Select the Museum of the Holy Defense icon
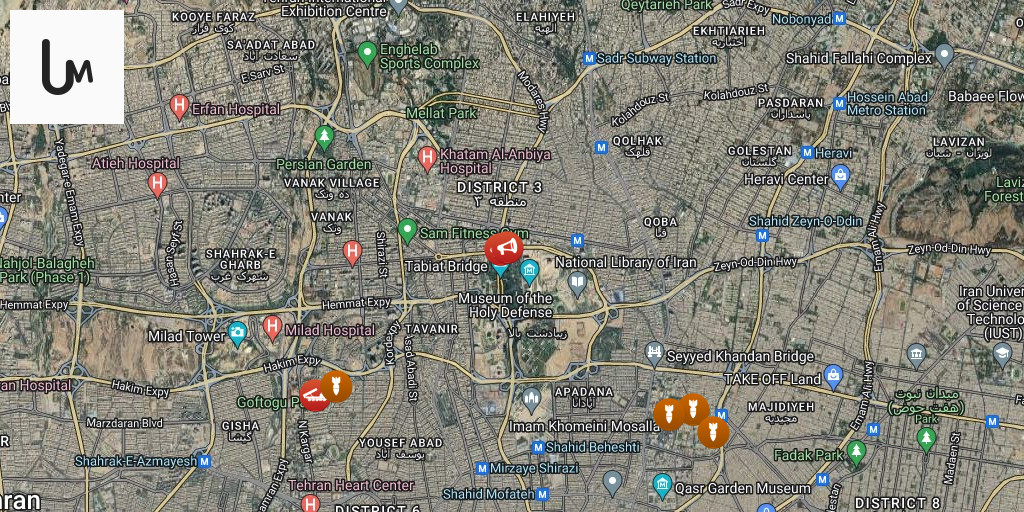 530,270
